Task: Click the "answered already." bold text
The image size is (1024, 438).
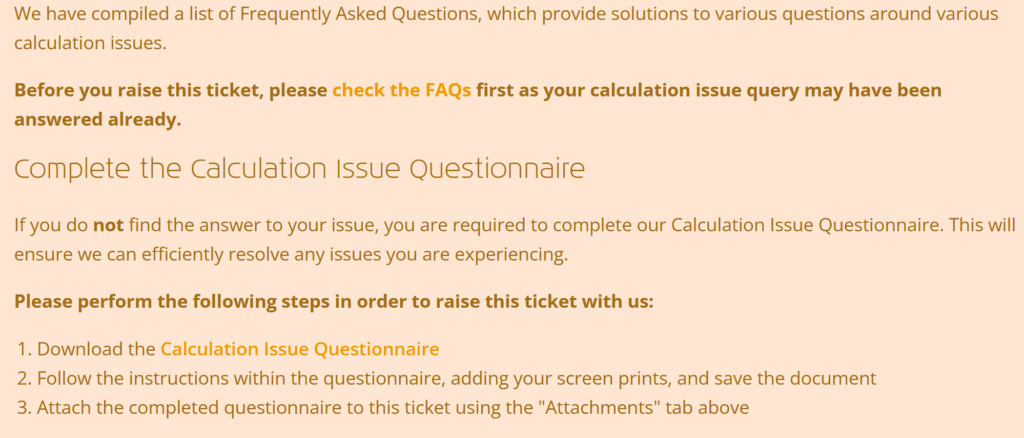Action: tap(97, 120)
